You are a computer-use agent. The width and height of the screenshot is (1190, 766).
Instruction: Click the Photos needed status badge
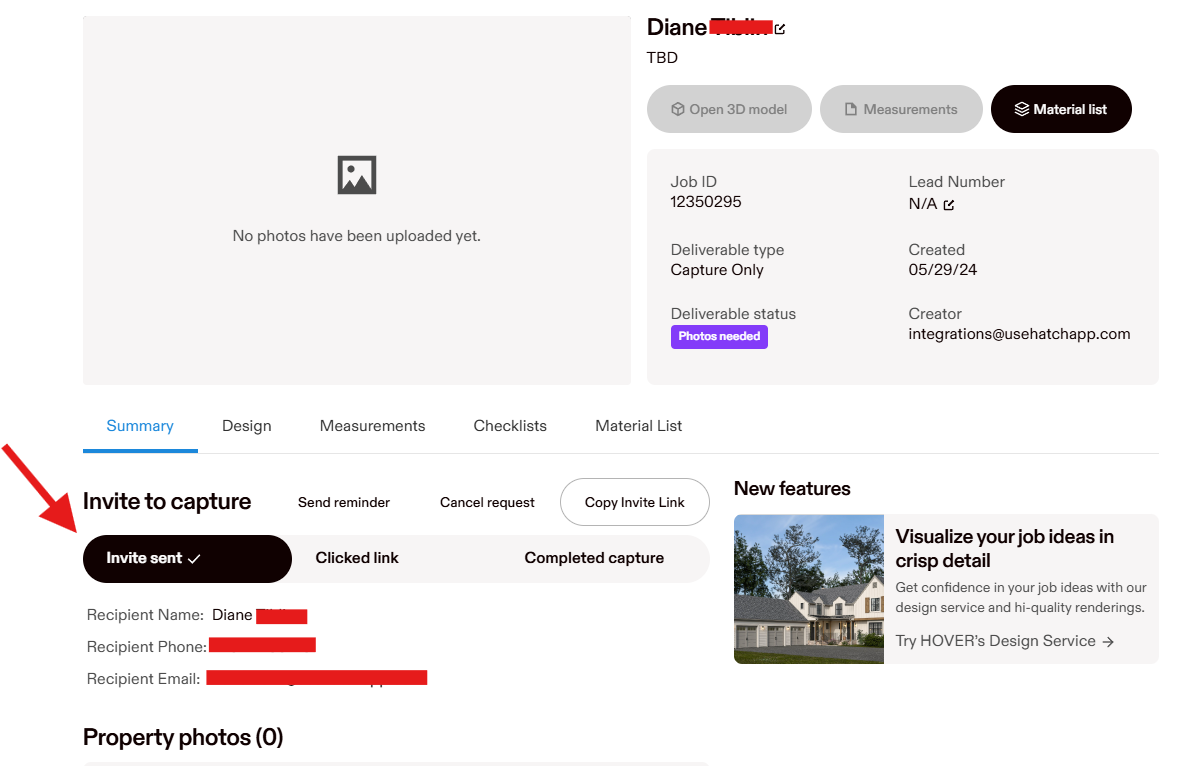719,336
